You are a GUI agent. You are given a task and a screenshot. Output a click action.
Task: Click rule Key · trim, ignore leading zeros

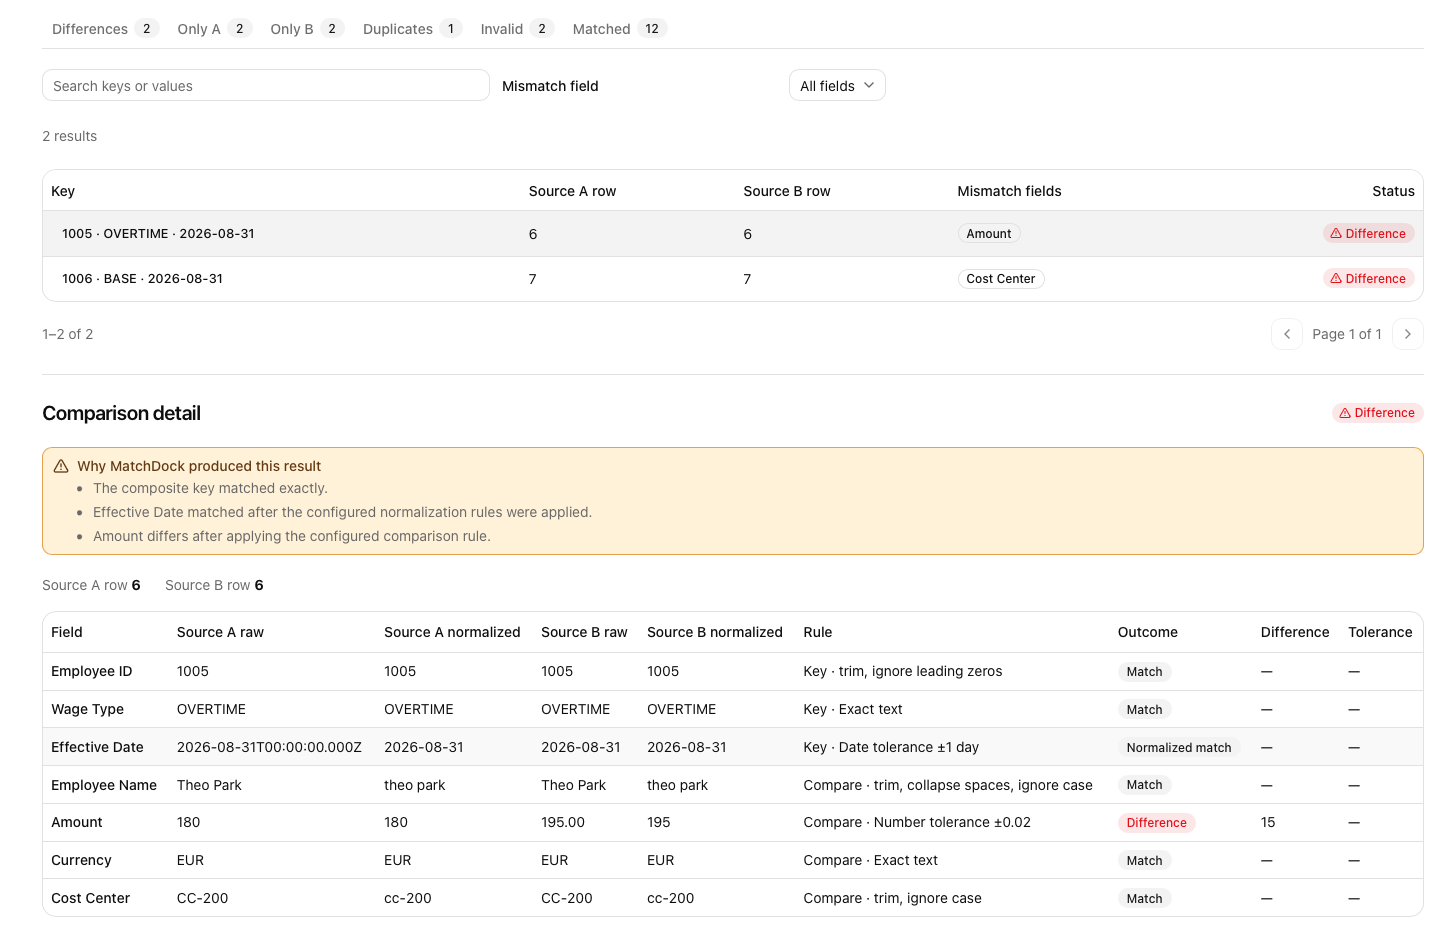[902, 671]
